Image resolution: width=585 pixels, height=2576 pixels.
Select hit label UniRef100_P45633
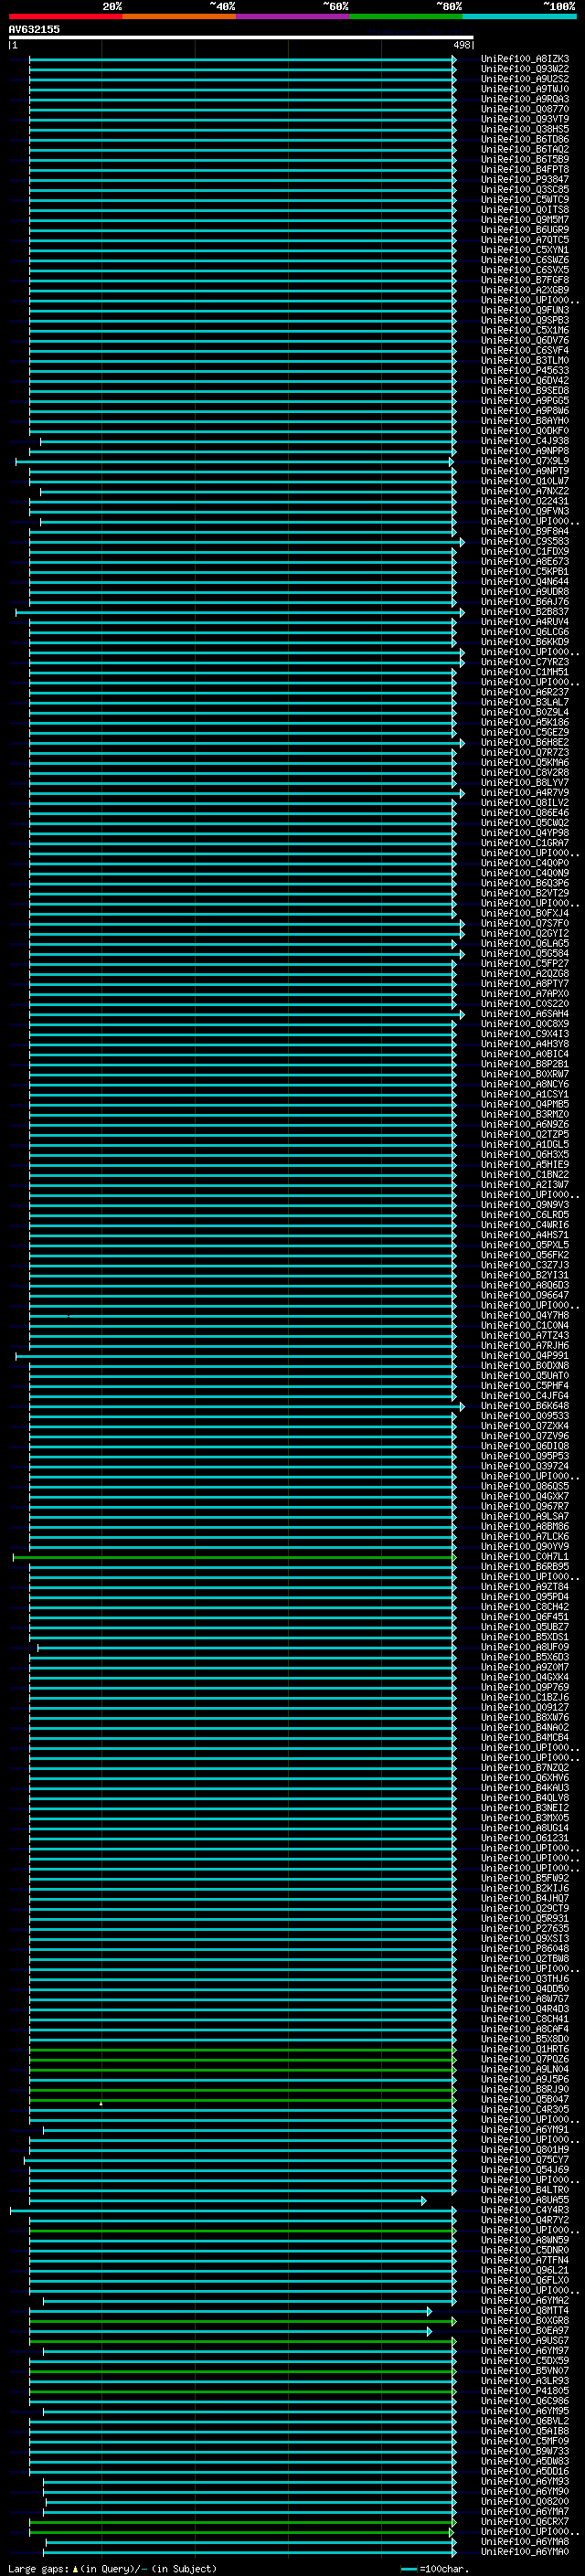(x=525, y=370)
